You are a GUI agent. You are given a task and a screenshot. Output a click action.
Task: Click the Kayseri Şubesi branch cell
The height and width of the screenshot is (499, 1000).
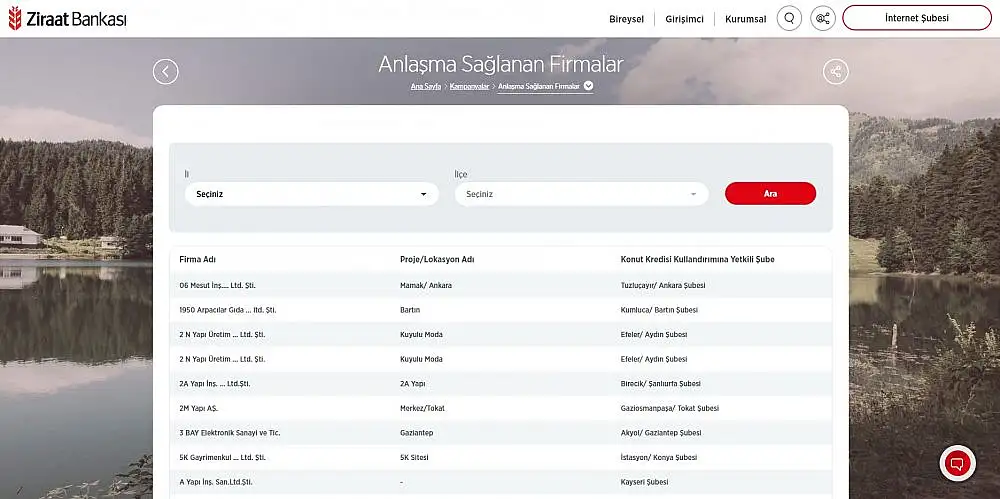point(644,482)
